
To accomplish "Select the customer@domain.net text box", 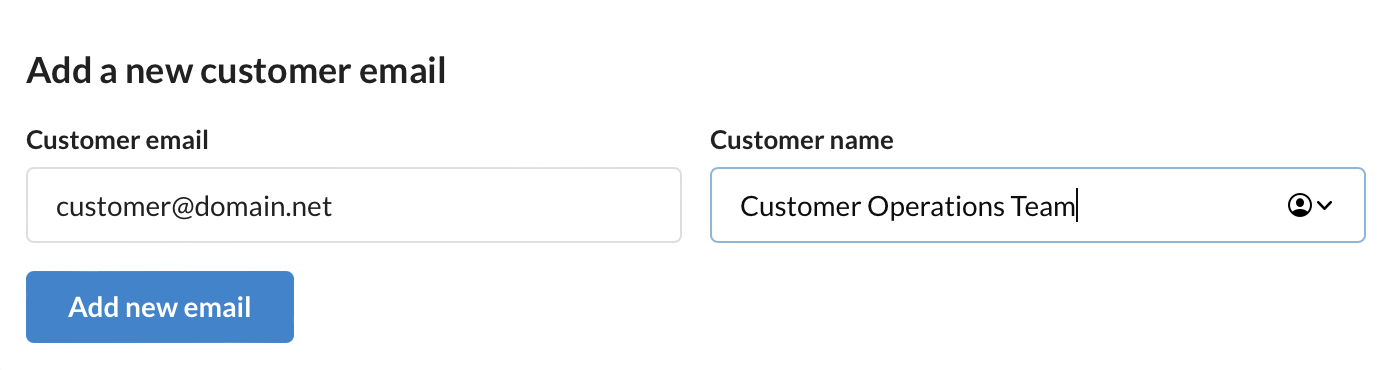I will click(354, 205).
